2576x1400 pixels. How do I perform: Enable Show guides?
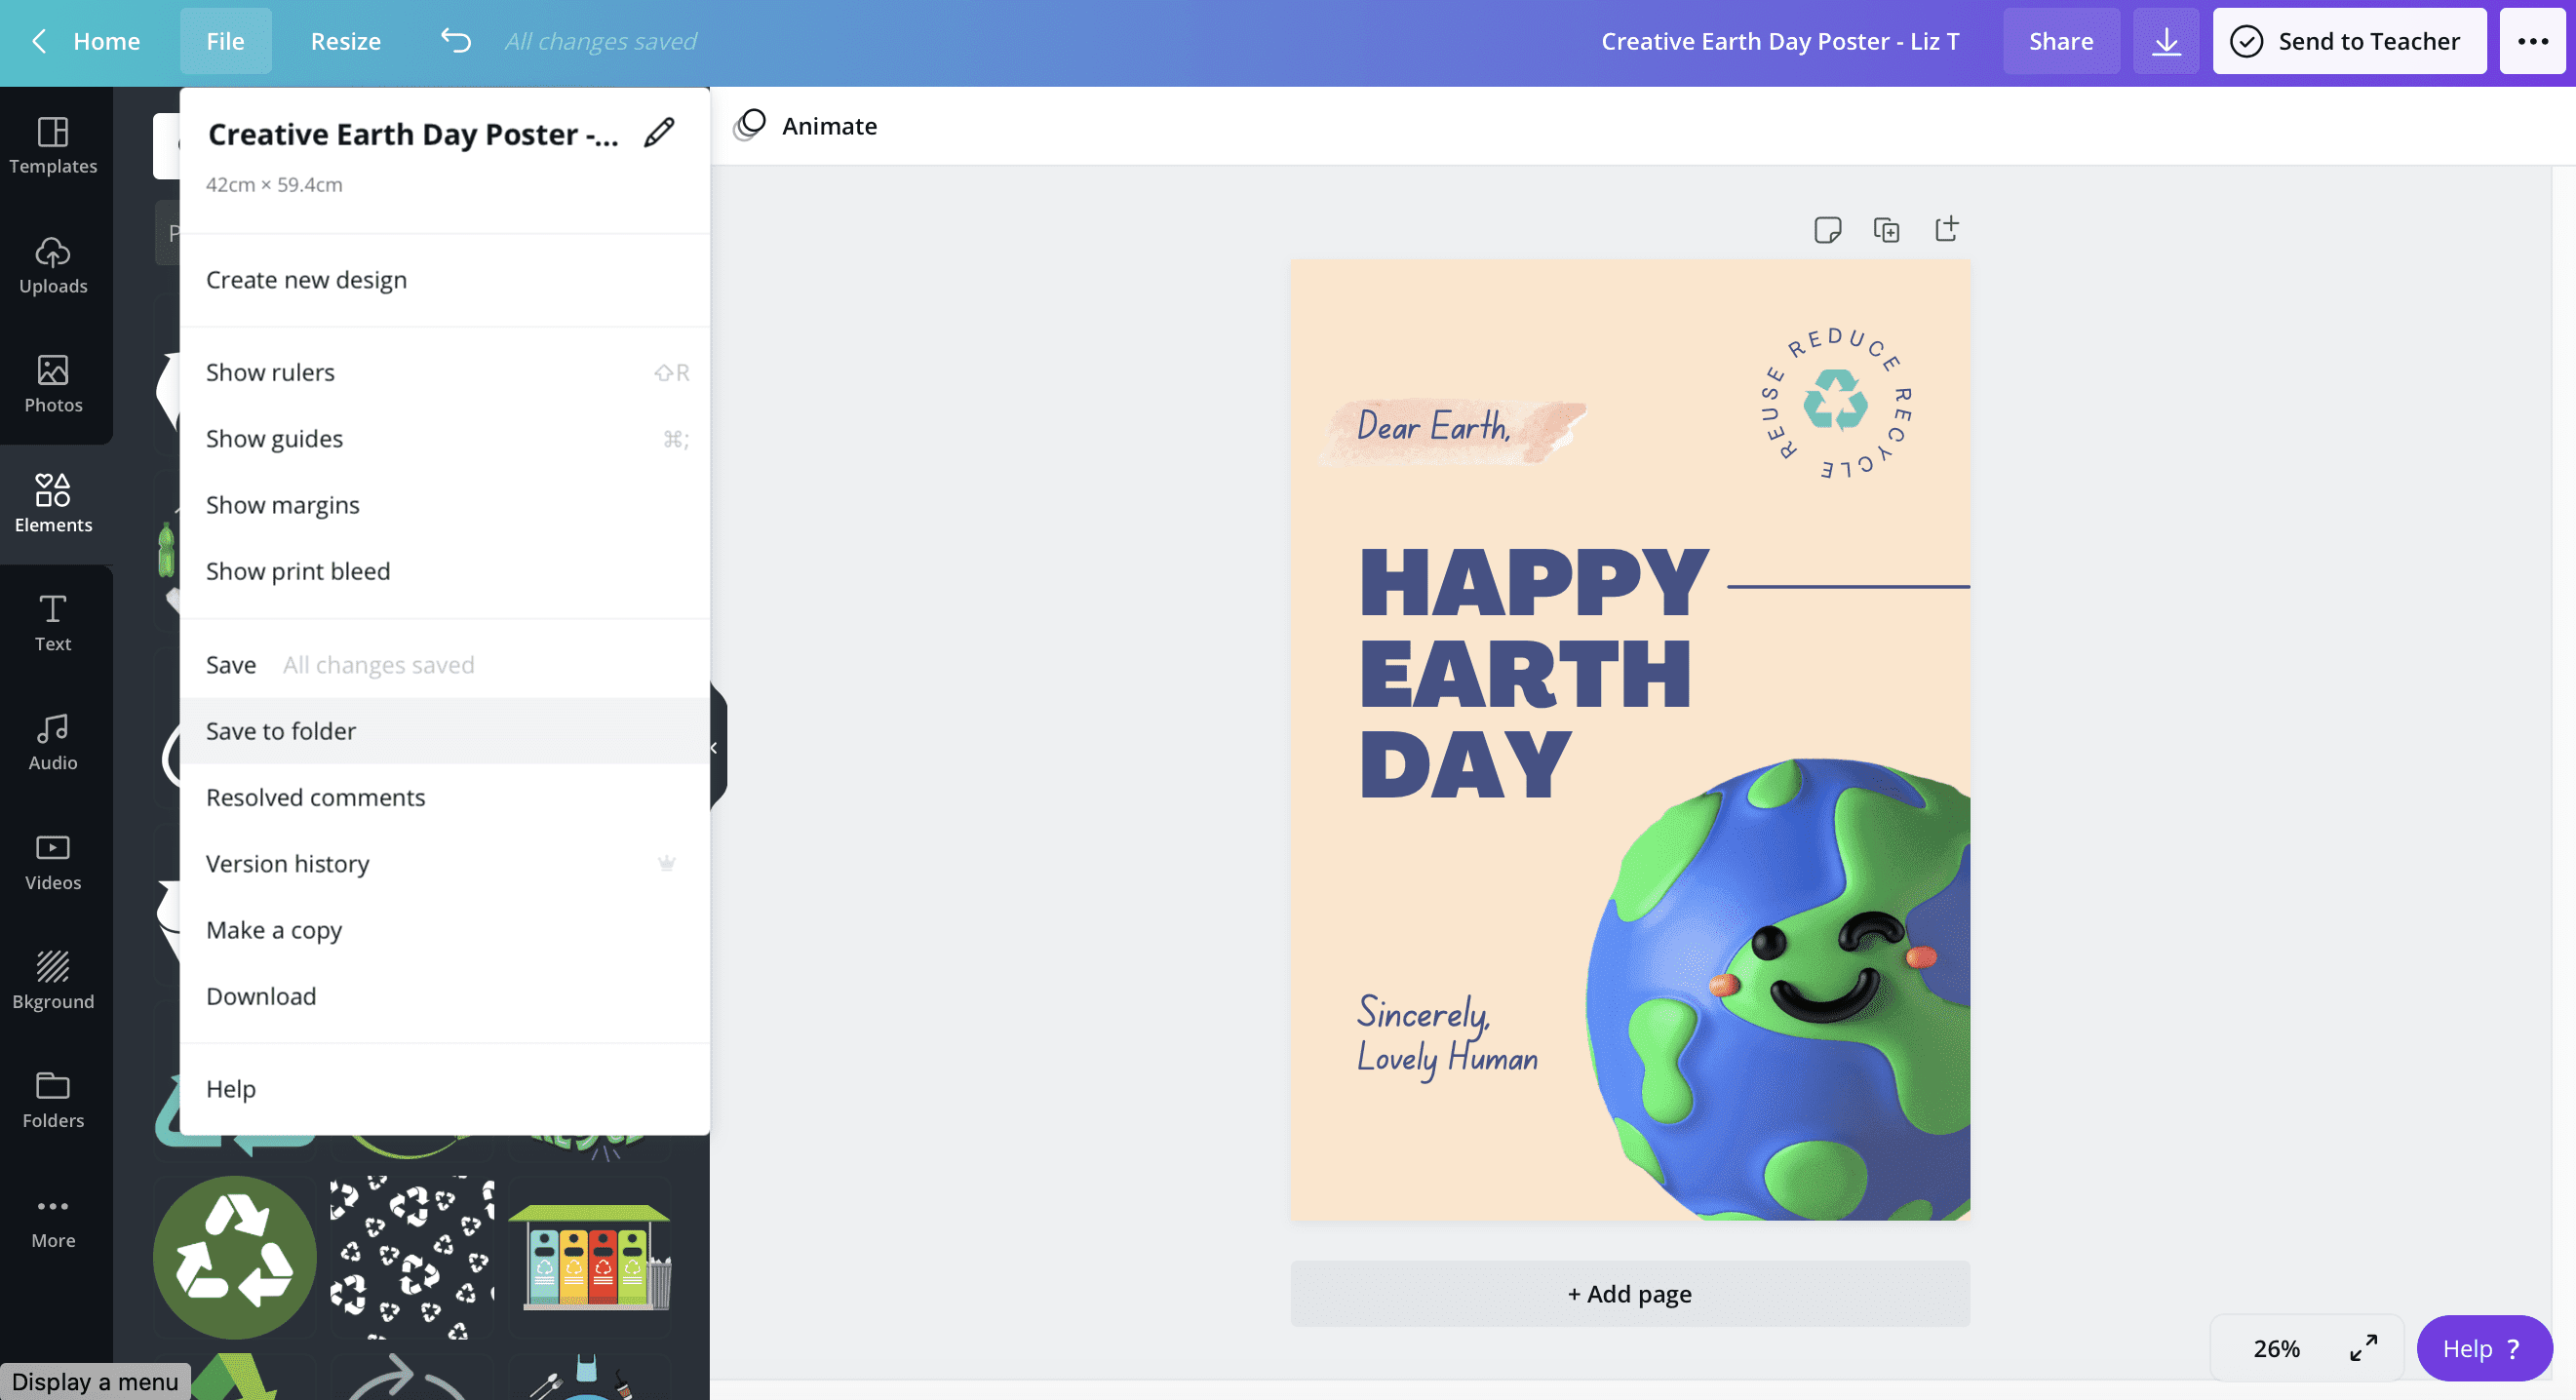click(274, 438)
